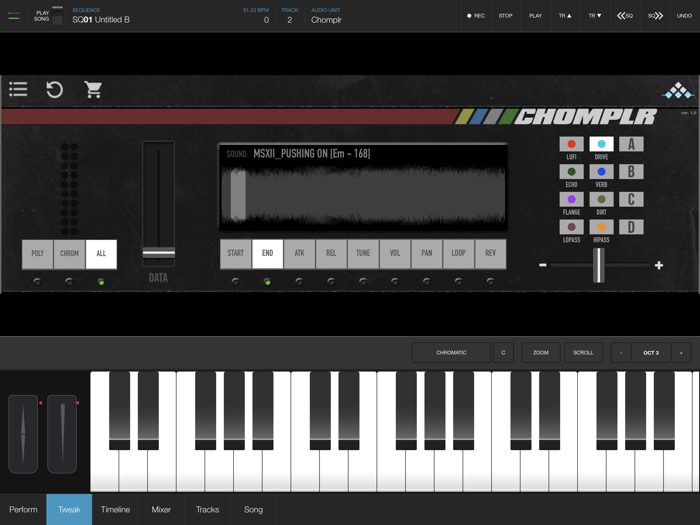Image resolution: width=700 pixels, height=525 pixels.
Task: Select preset bank B
Action: tap(631, 172)
